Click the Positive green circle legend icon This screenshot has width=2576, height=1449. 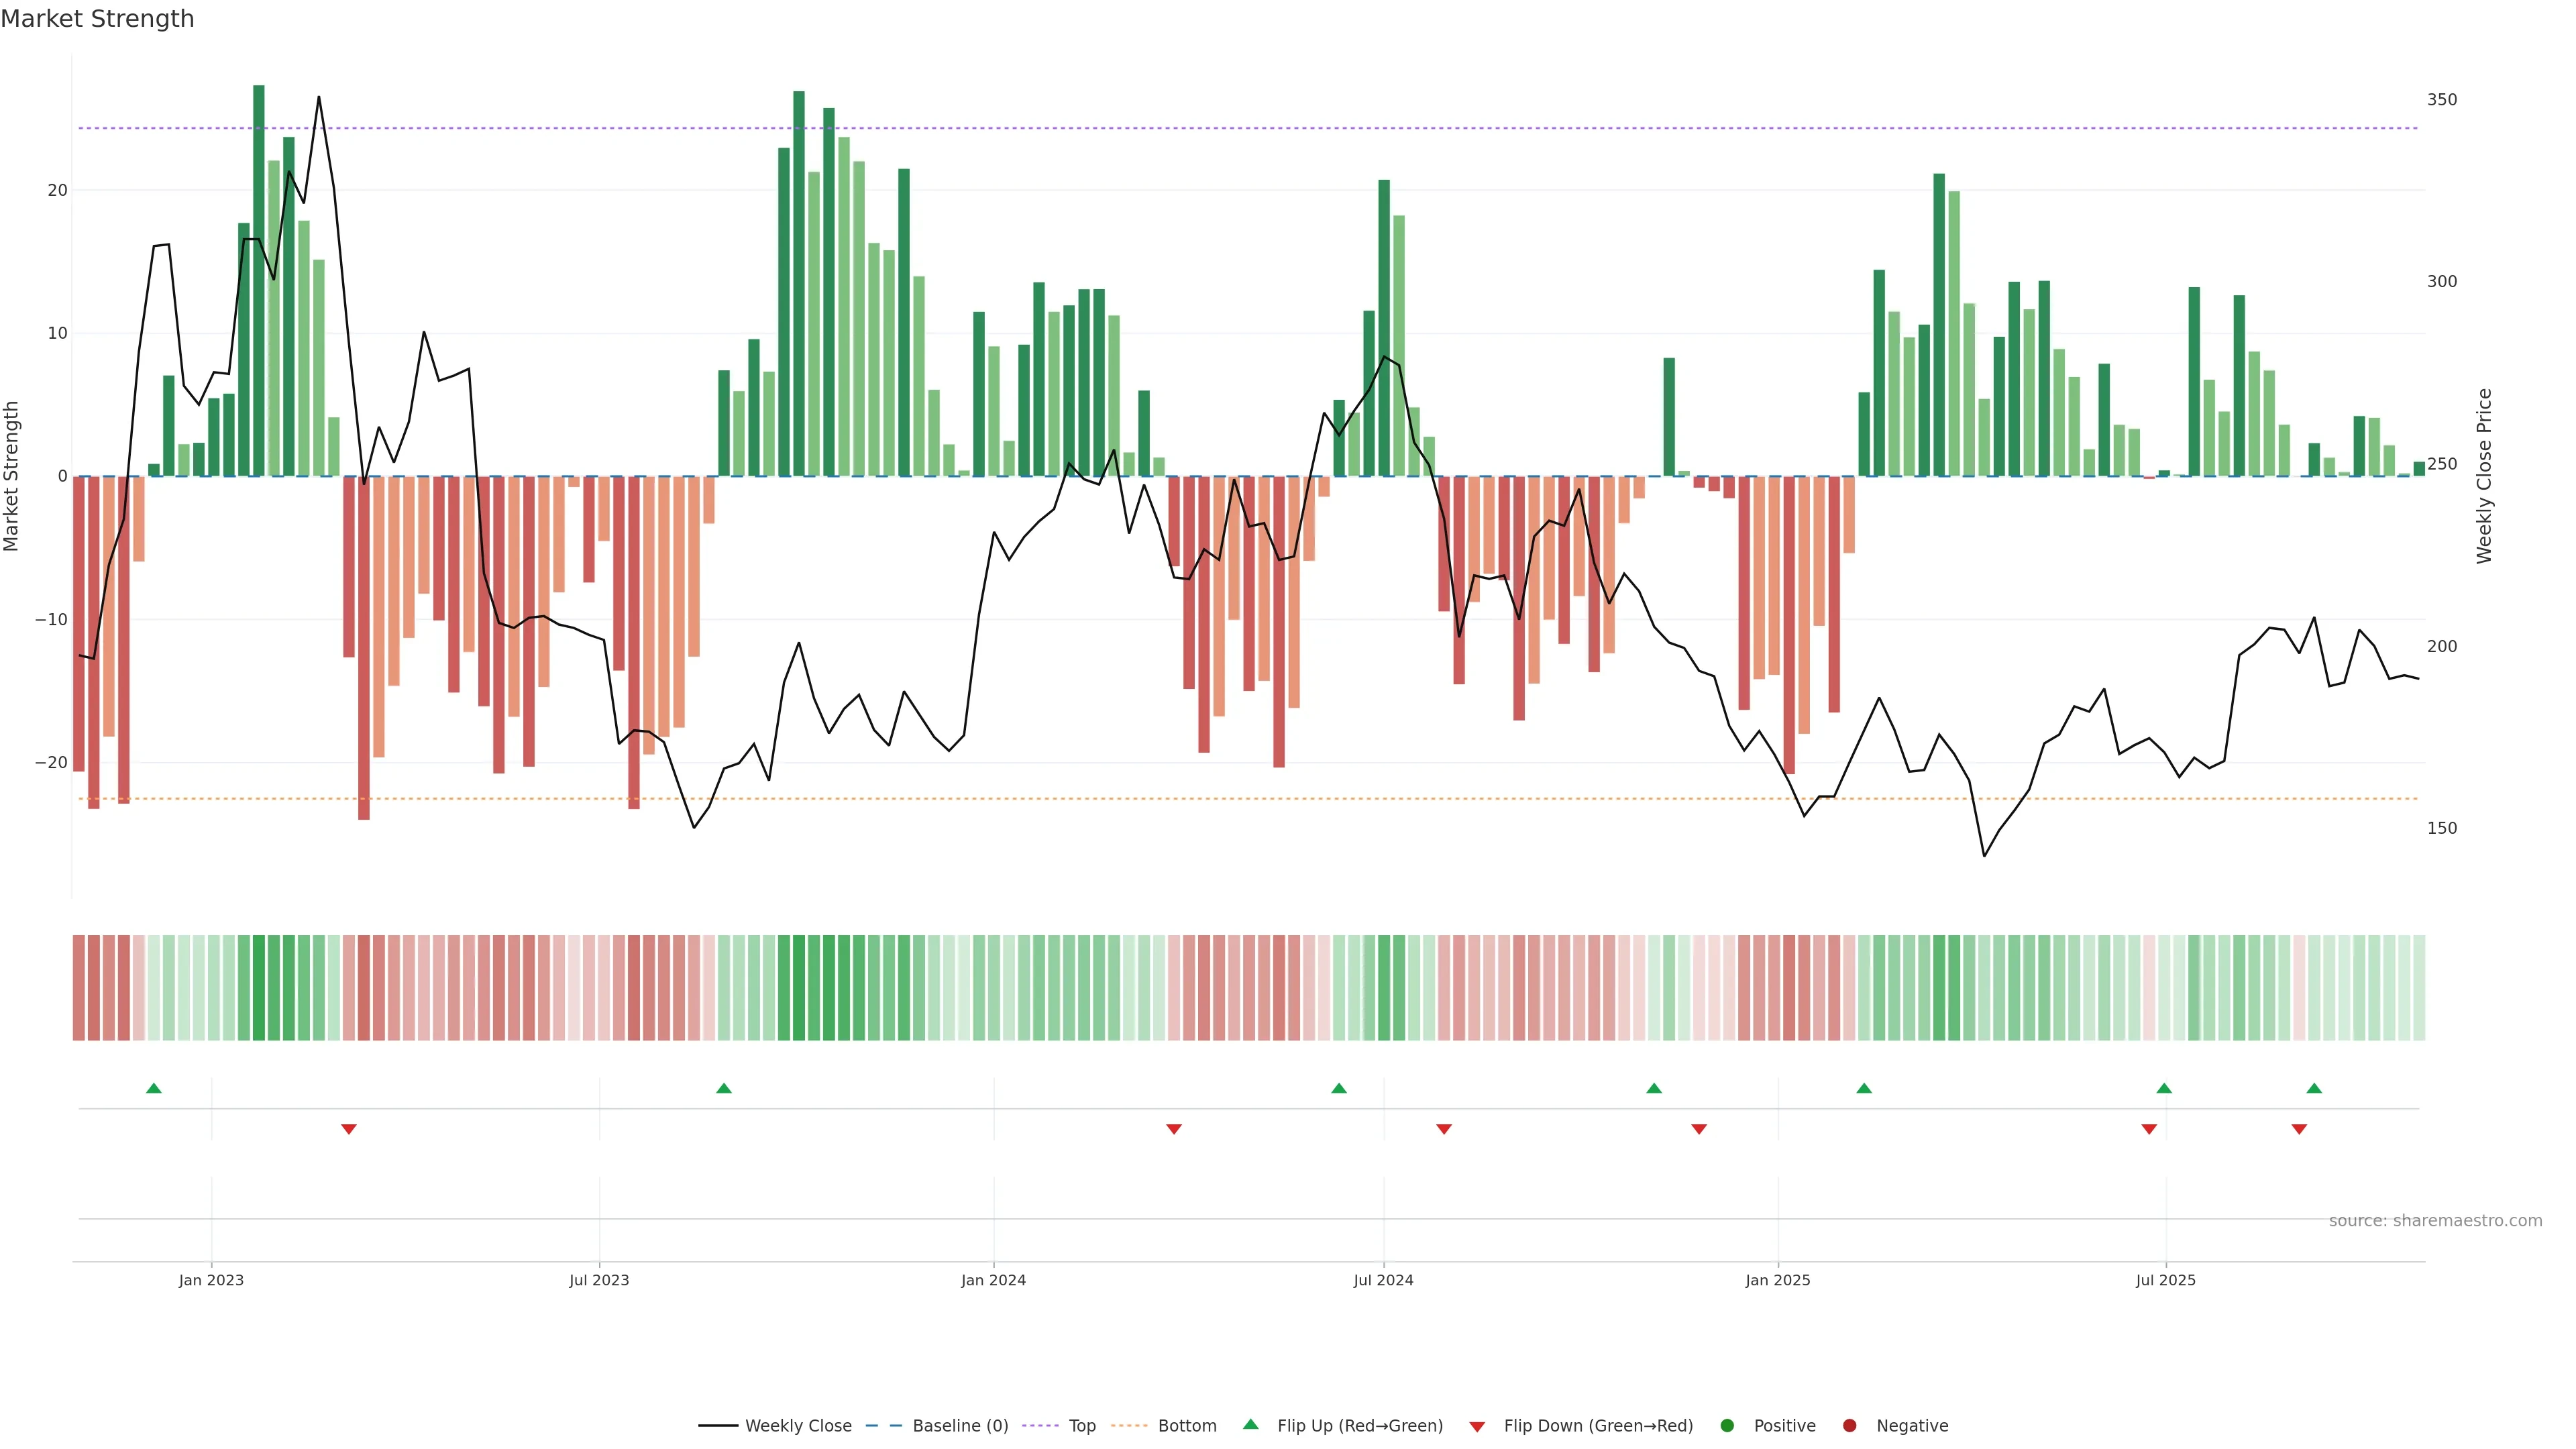(1727, 1425)
